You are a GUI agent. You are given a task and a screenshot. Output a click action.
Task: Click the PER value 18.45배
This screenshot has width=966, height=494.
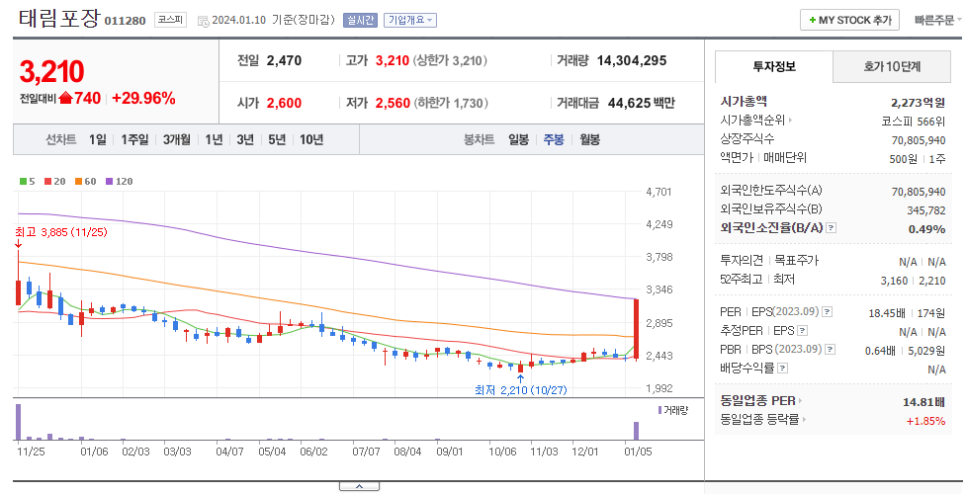click(x=887, y=313)
